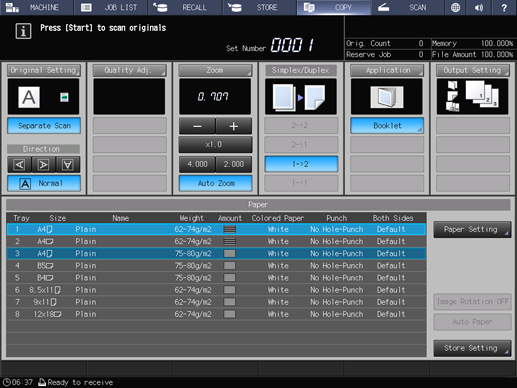Viewport: 517px width, 388px height.
Task: Expand the Booklet application options
Action: (x=387, y=126)
